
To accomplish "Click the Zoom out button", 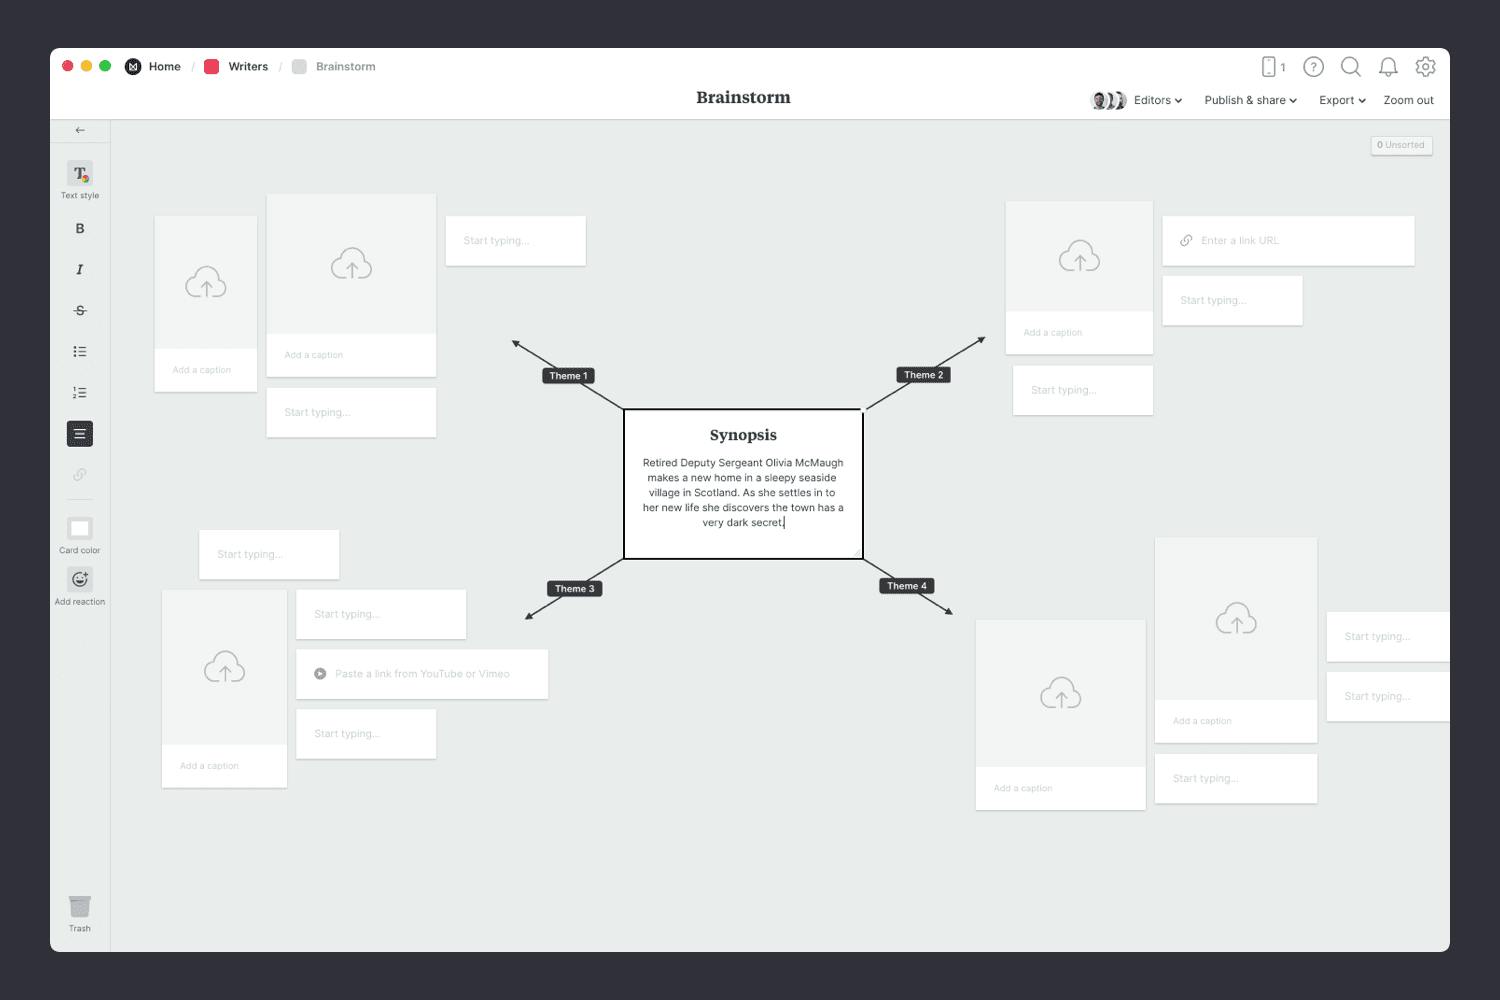I will point(1408,100).
